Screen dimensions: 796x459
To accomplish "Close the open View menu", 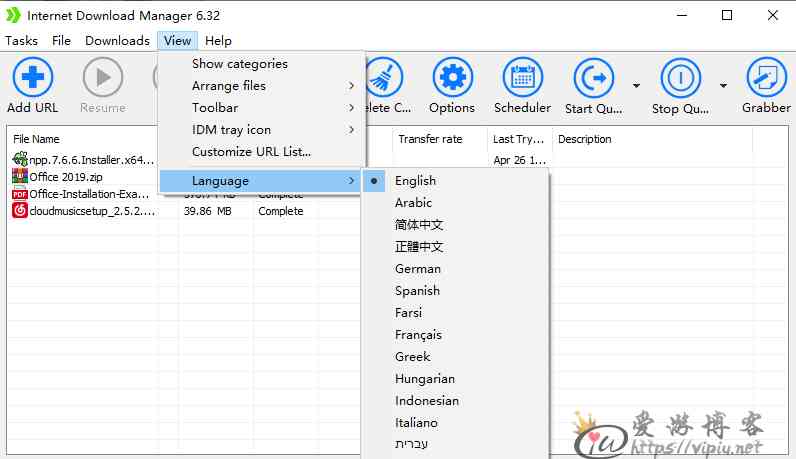I will pyautogui.click(x=177, y=41).
